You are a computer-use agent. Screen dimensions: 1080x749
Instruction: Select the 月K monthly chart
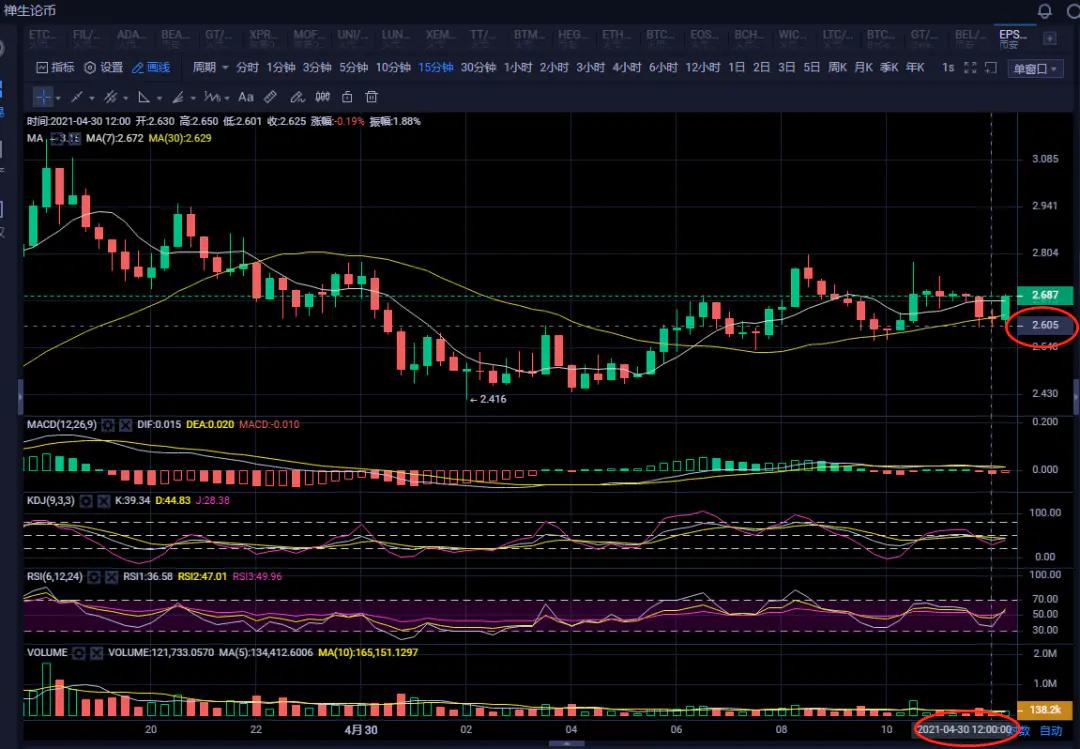tap(863, 68)
